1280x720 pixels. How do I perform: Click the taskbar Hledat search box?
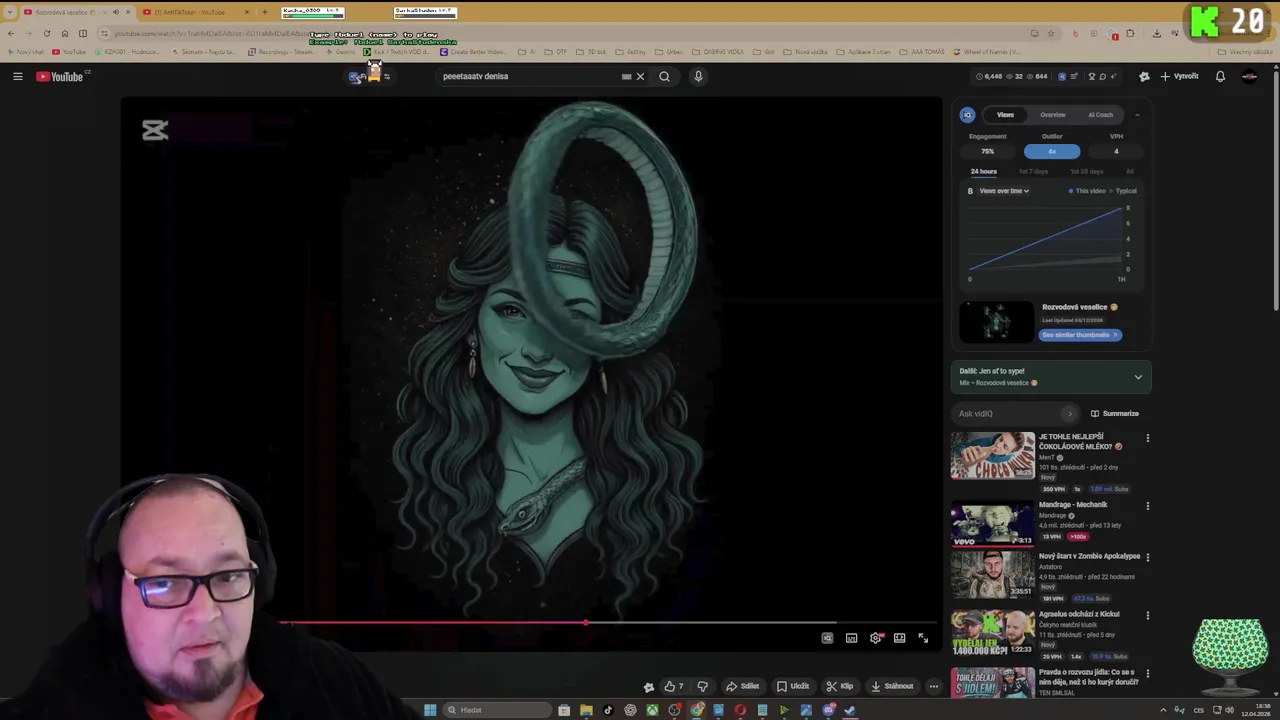497,710
